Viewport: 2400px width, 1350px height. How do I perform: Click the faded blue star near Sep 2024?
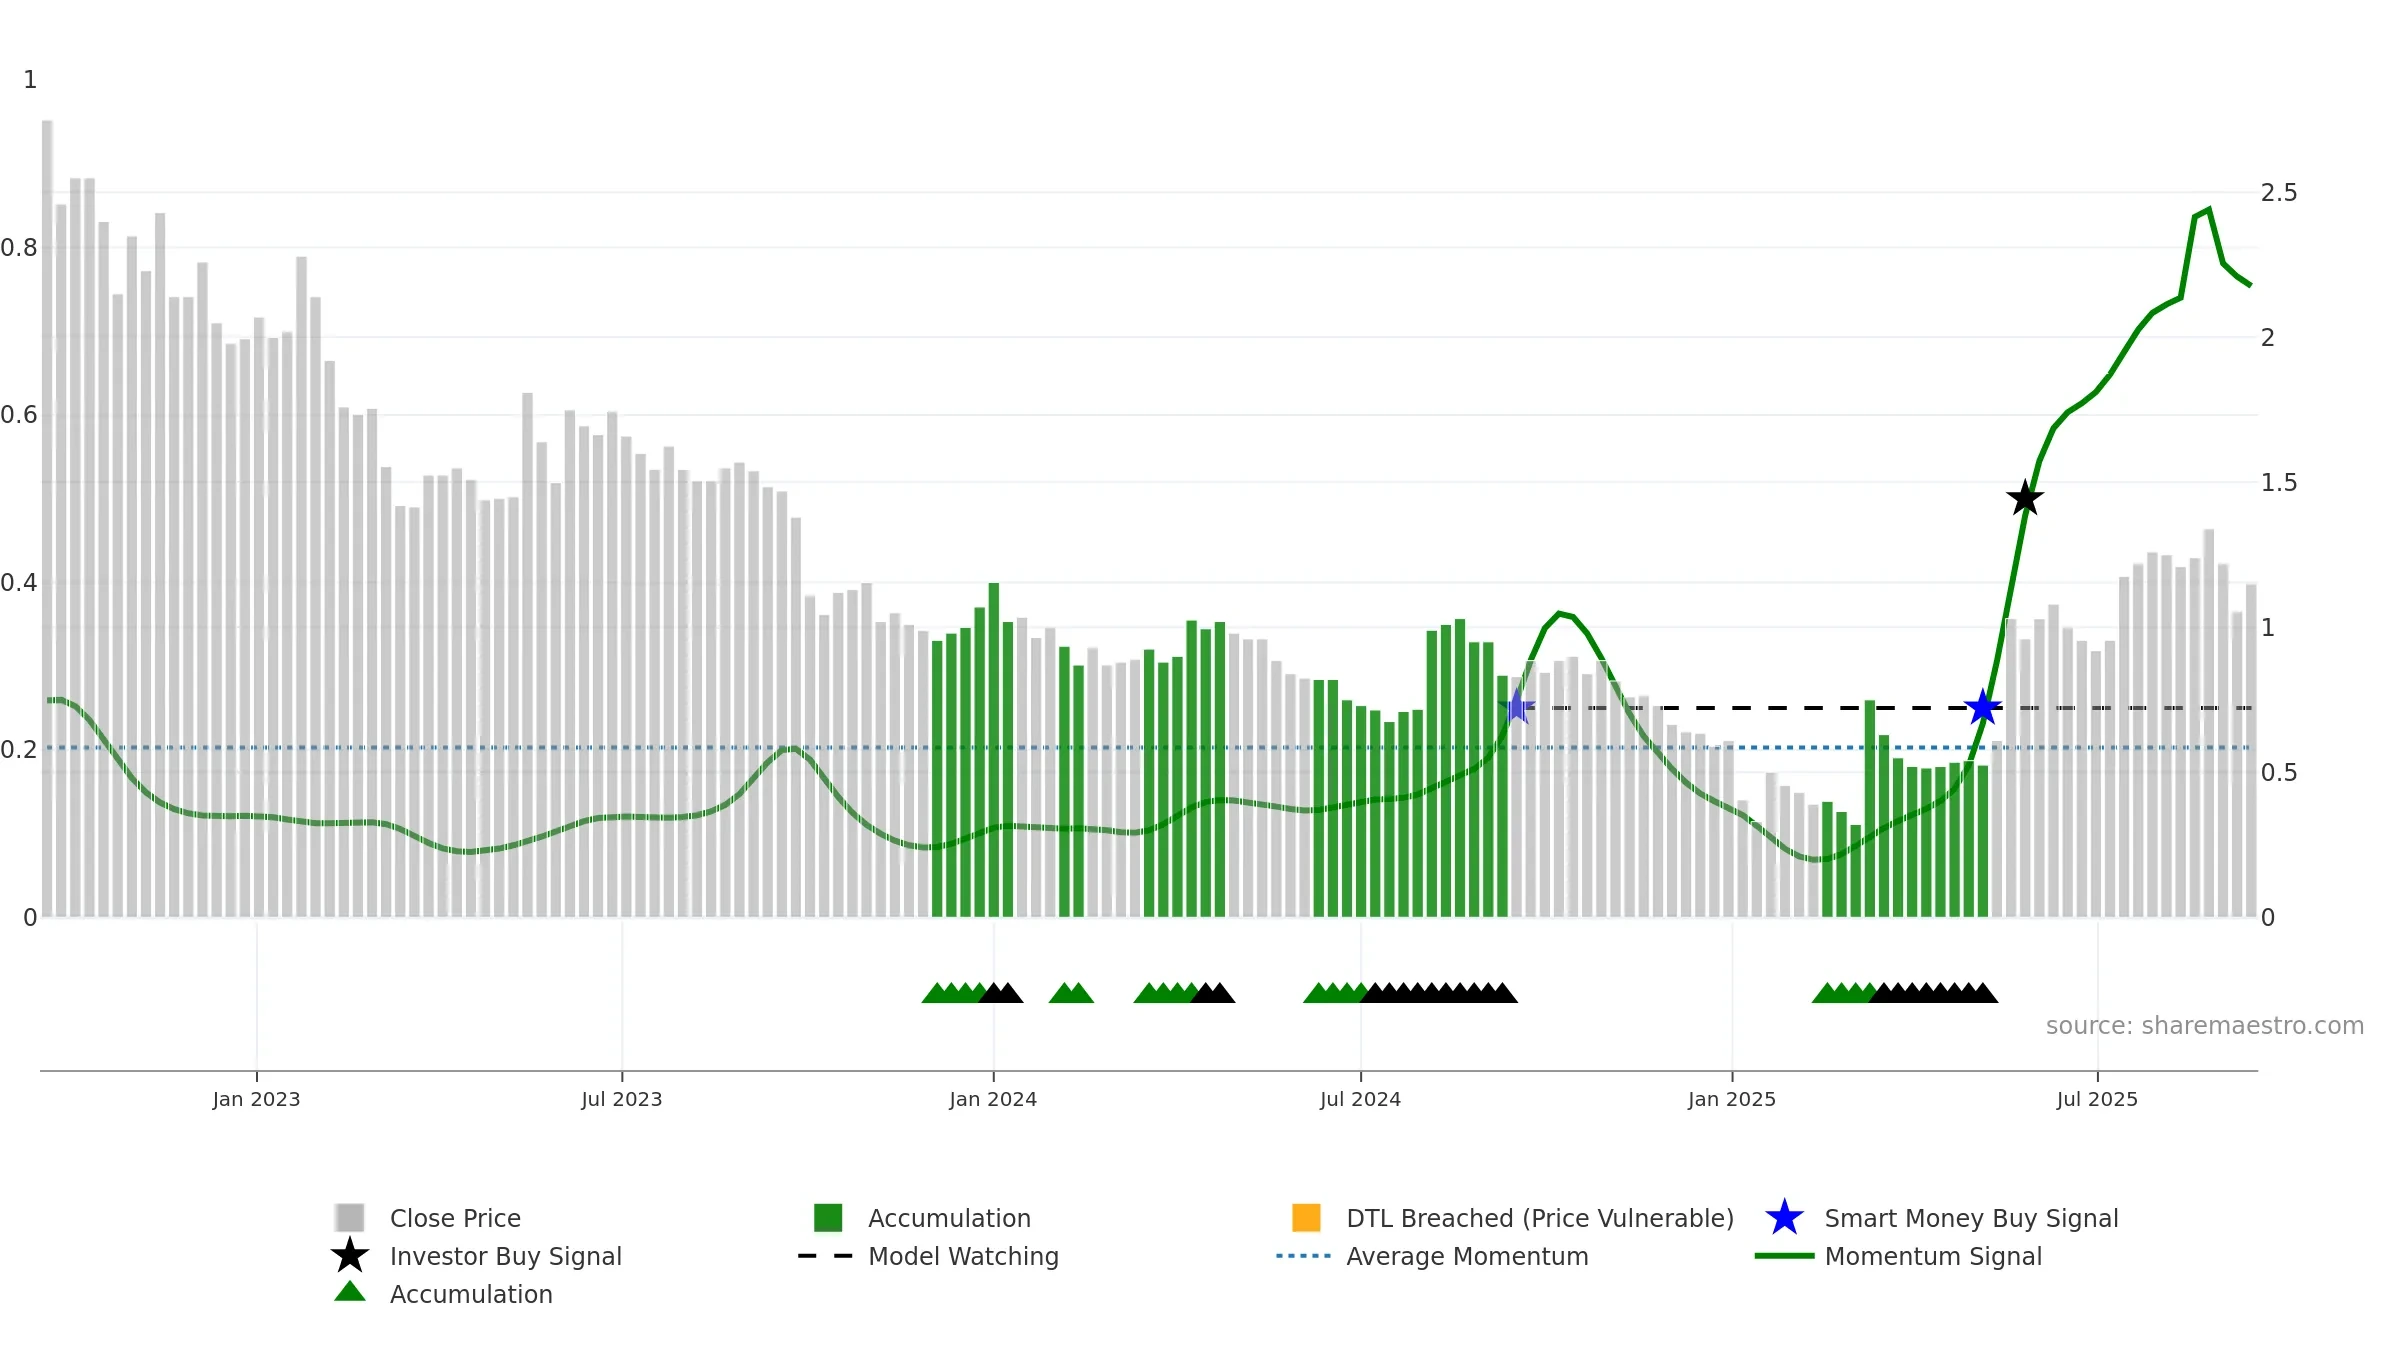[x=1517, y=706]
